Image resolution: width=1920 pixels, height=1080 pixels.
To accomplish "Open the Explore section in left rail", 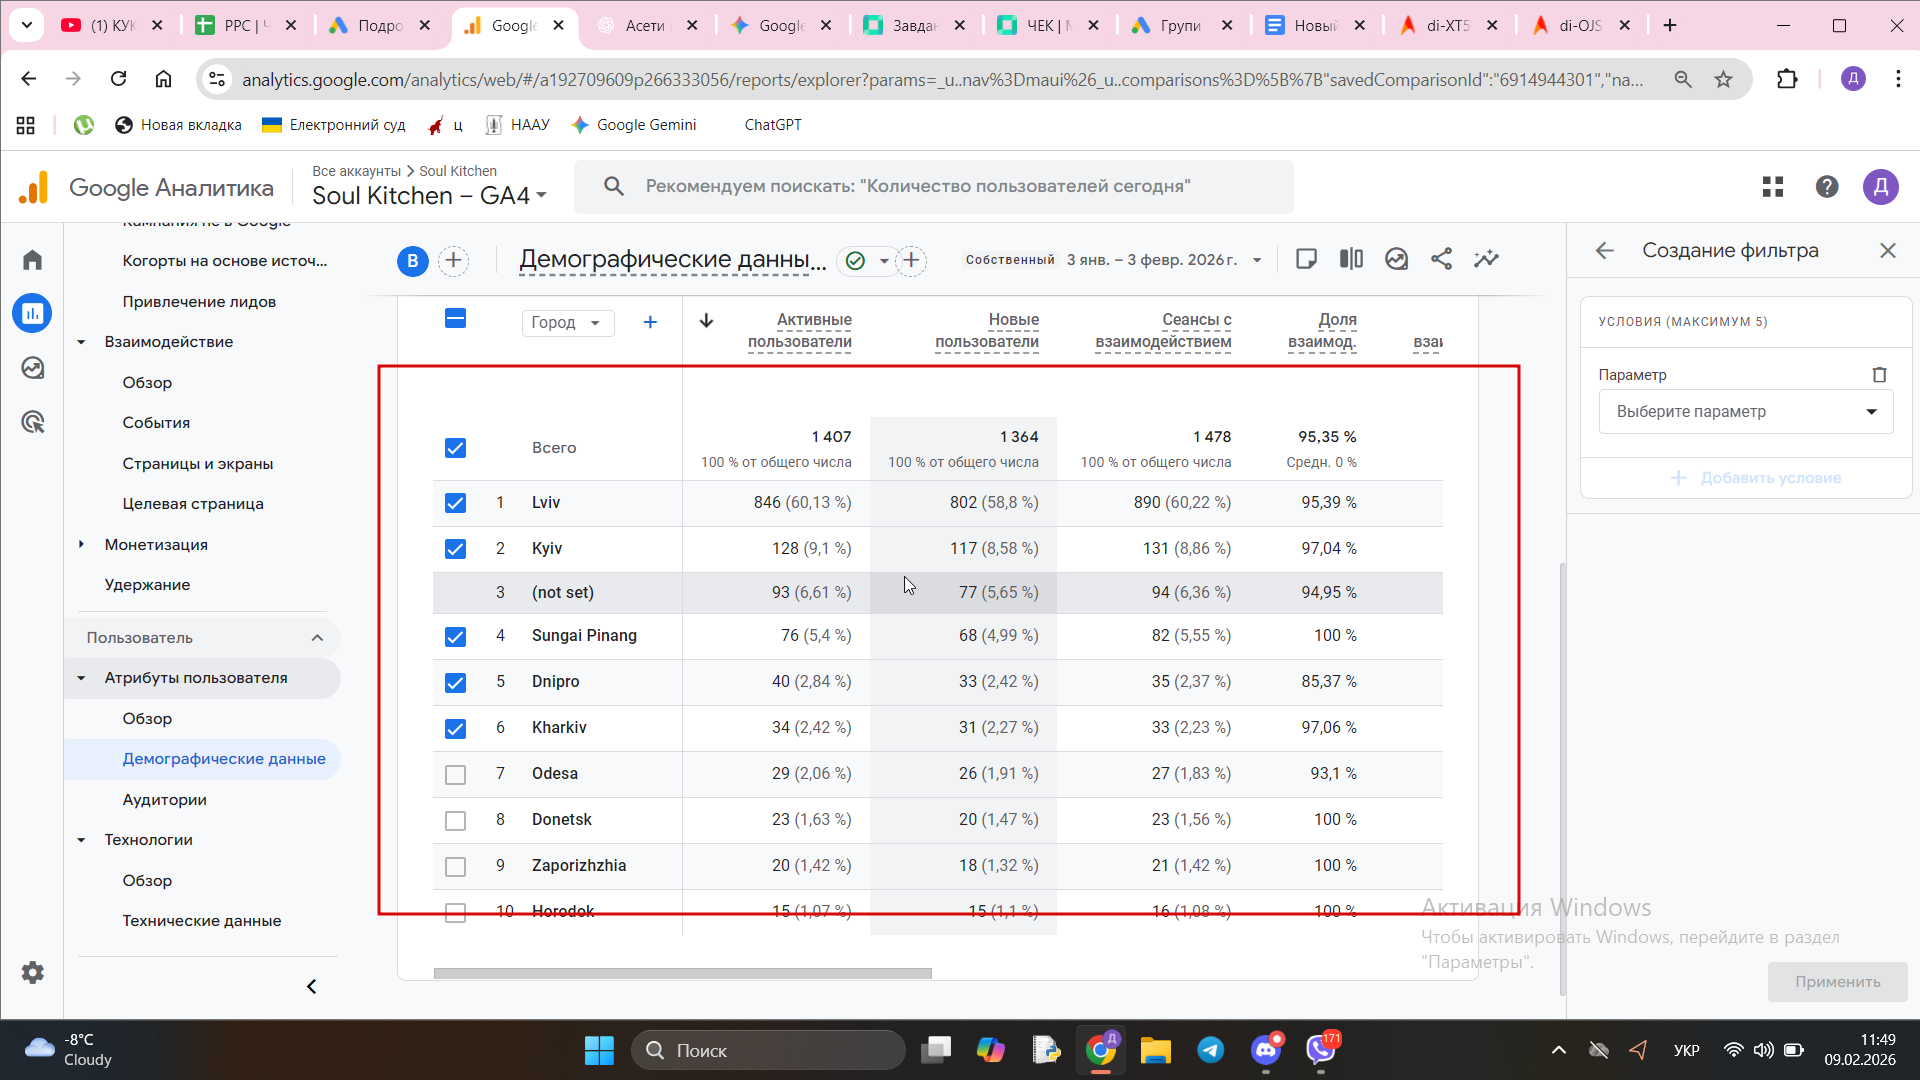I will pyautogui.click(x=33, y=368).
